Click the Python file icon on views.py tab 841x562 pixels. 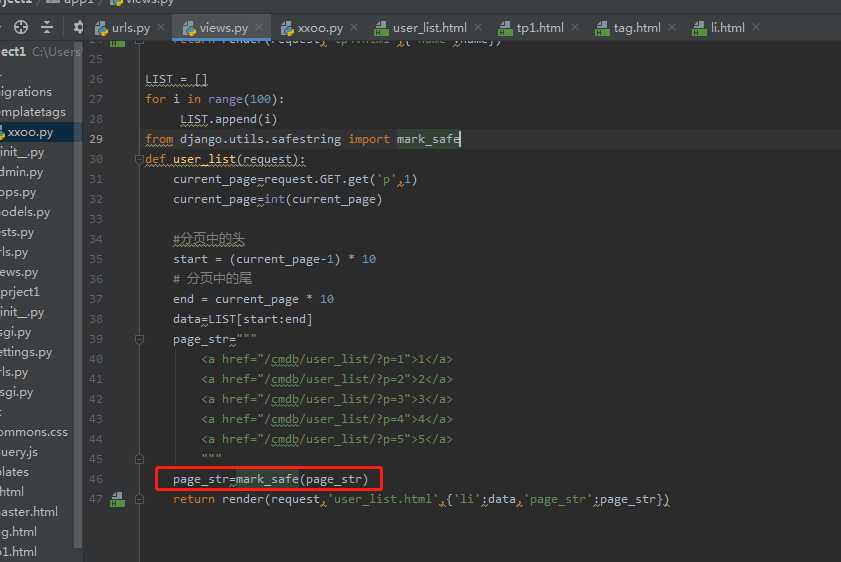189,28
